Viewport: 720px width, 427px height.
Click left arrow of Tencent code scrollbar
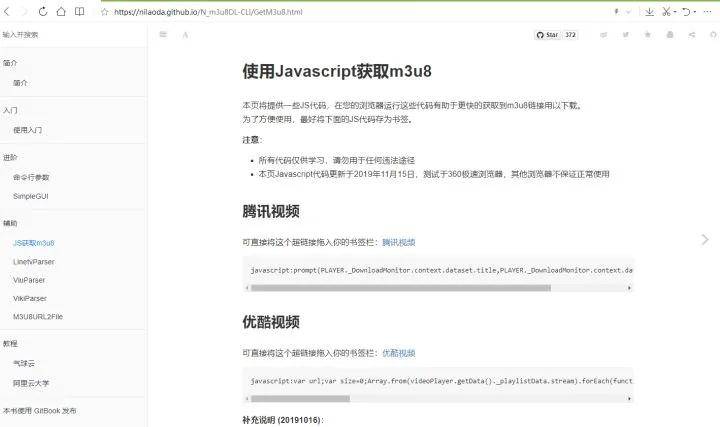click(x=247, y=288)
